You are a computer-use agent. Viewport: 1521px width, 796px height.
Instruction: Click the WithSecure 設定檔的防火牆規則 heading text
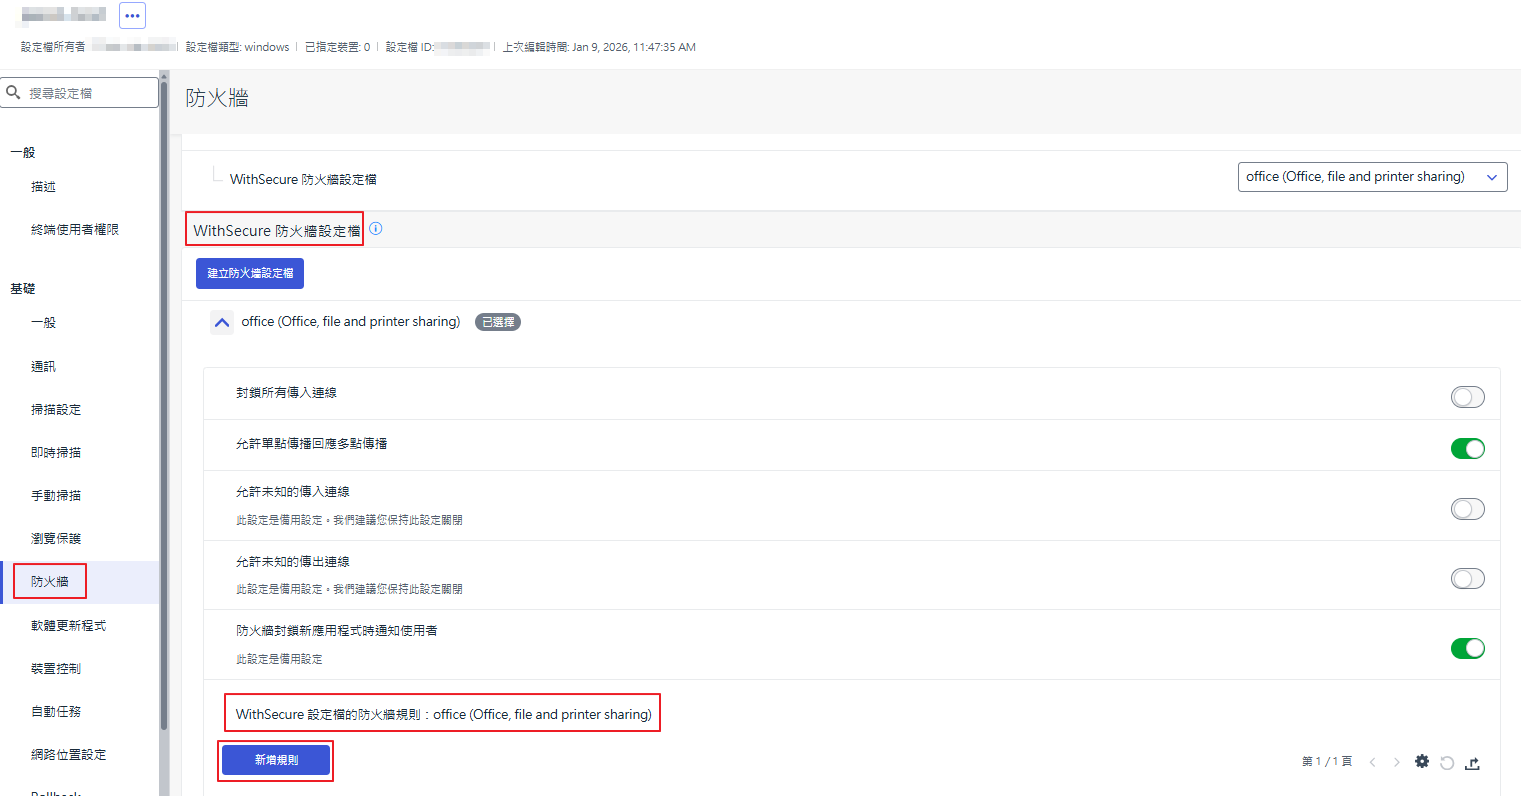coord(444,714)
